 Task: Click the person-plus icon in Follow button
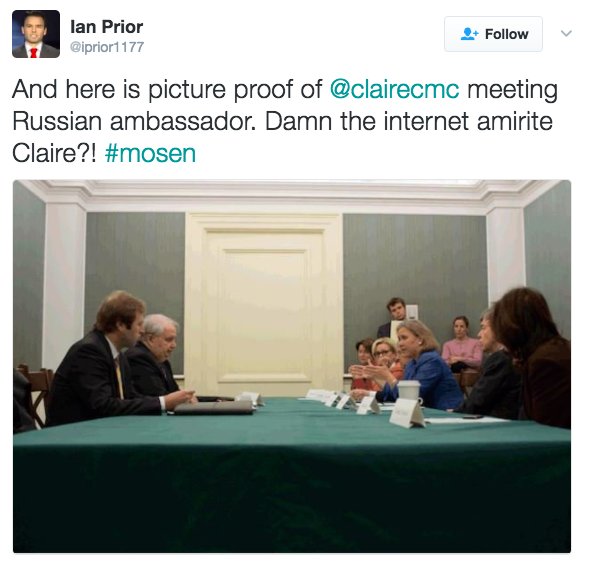(470, 34)
